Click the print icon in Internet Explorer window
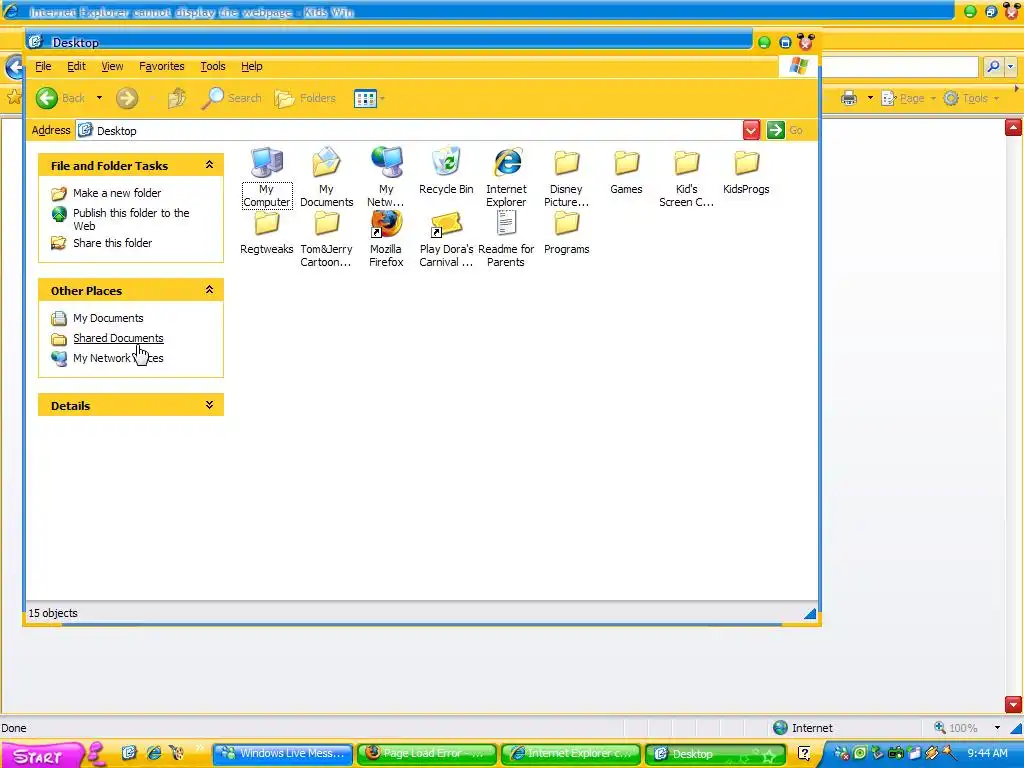Screen dimensions: 1024x768 (x=848, y=99)
